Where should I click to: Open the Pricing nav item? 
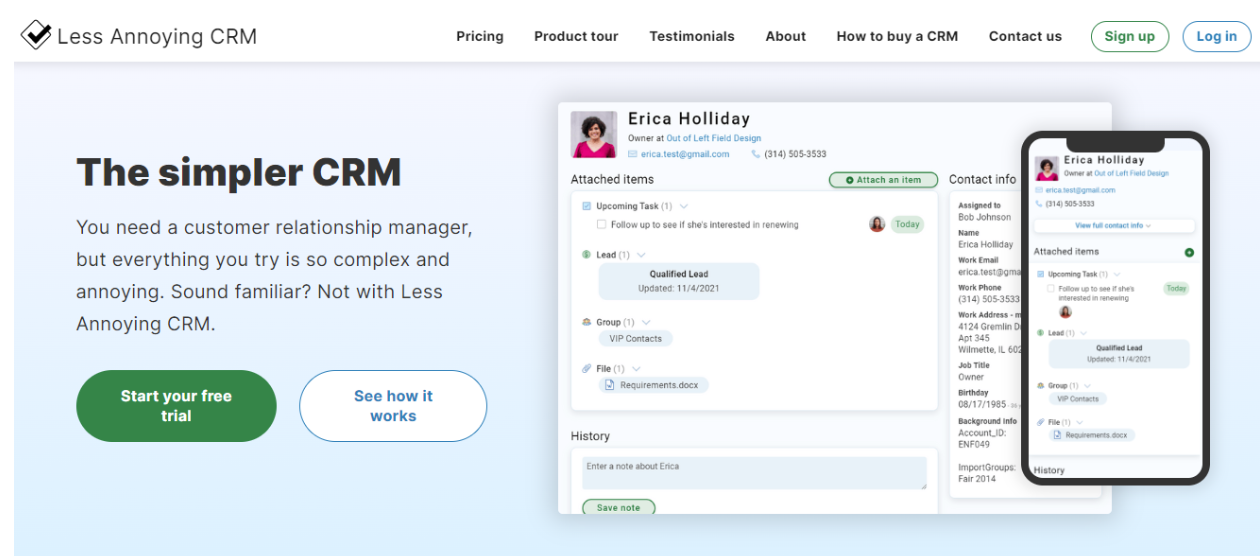click(480, 36)
